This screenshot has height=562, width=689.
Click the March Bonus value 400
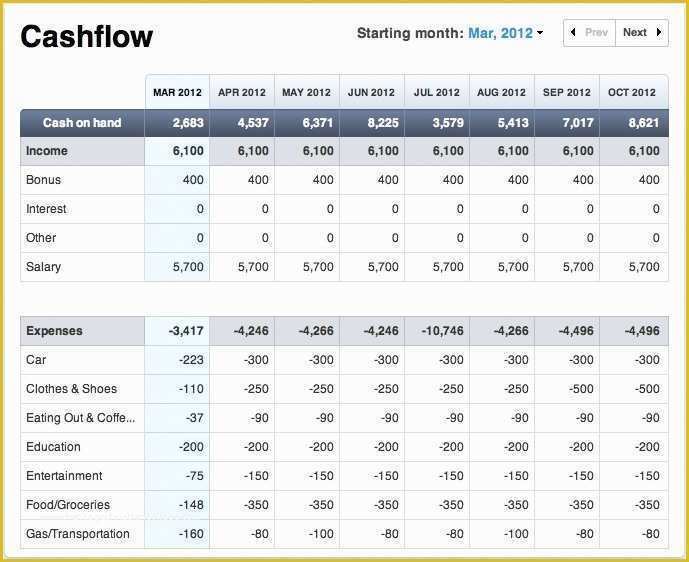tap(193, 180)
